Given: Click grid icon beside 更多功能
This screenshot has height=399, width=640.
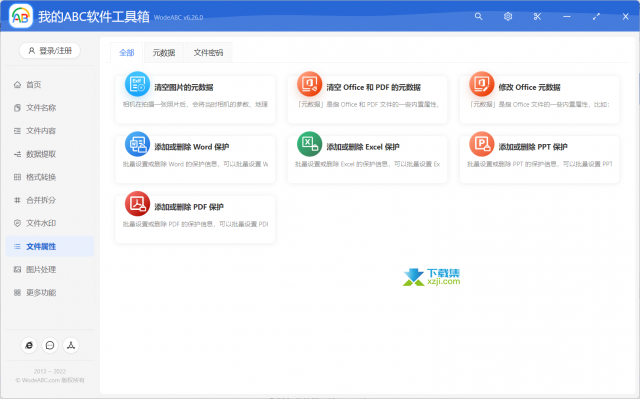Looking at the screenshot, I should point(17,293).
